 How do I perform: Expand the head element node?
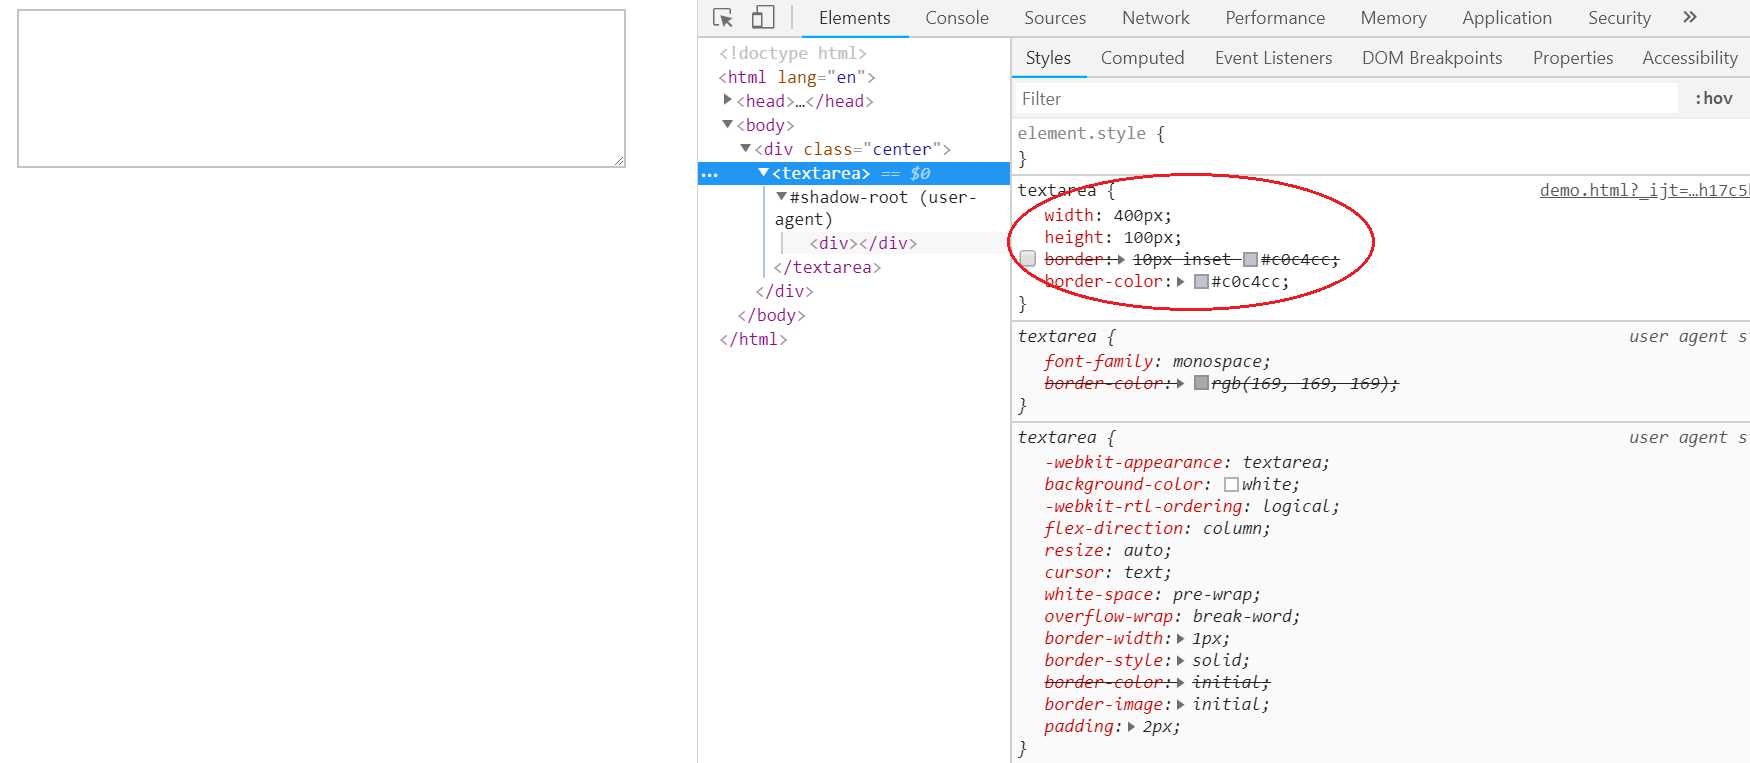(x=728, y=100)
